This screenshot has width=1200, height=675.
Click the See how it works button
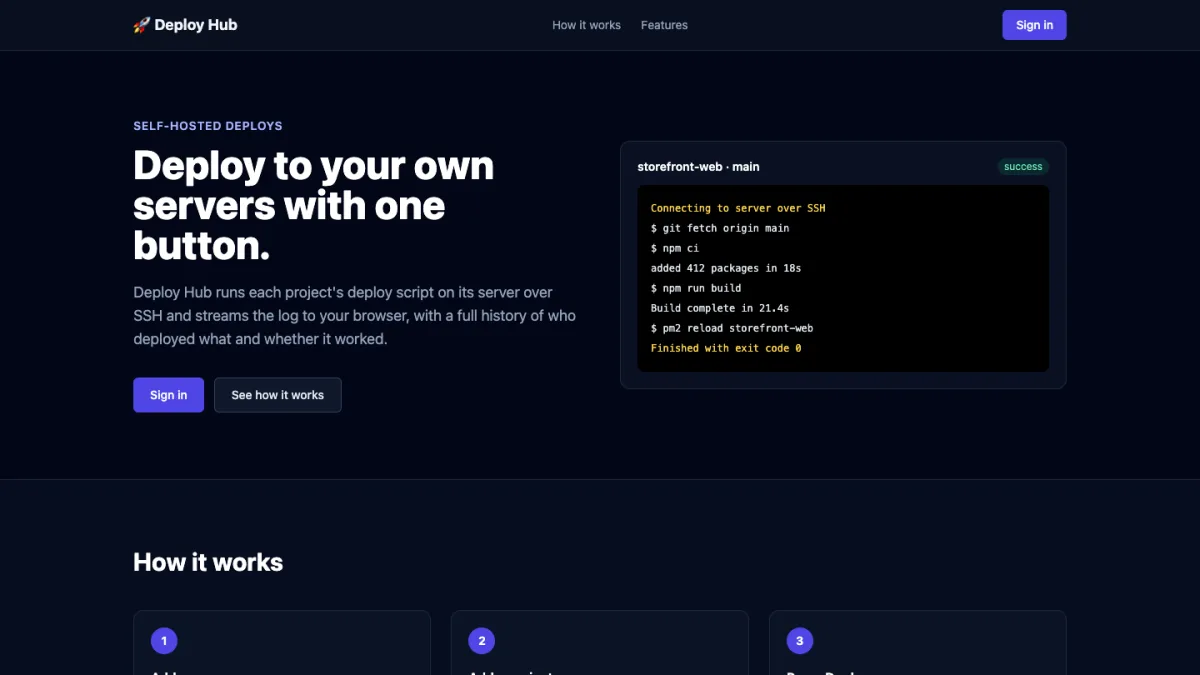pos(277,395)
